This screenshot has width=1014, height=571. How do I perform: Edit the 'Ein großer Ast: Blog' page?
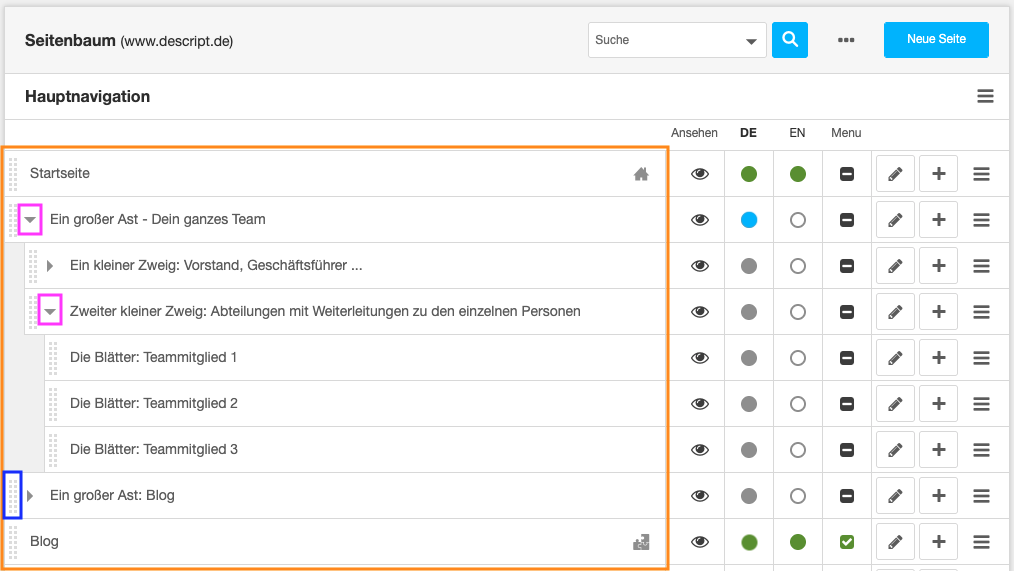(x=895, y=496)
